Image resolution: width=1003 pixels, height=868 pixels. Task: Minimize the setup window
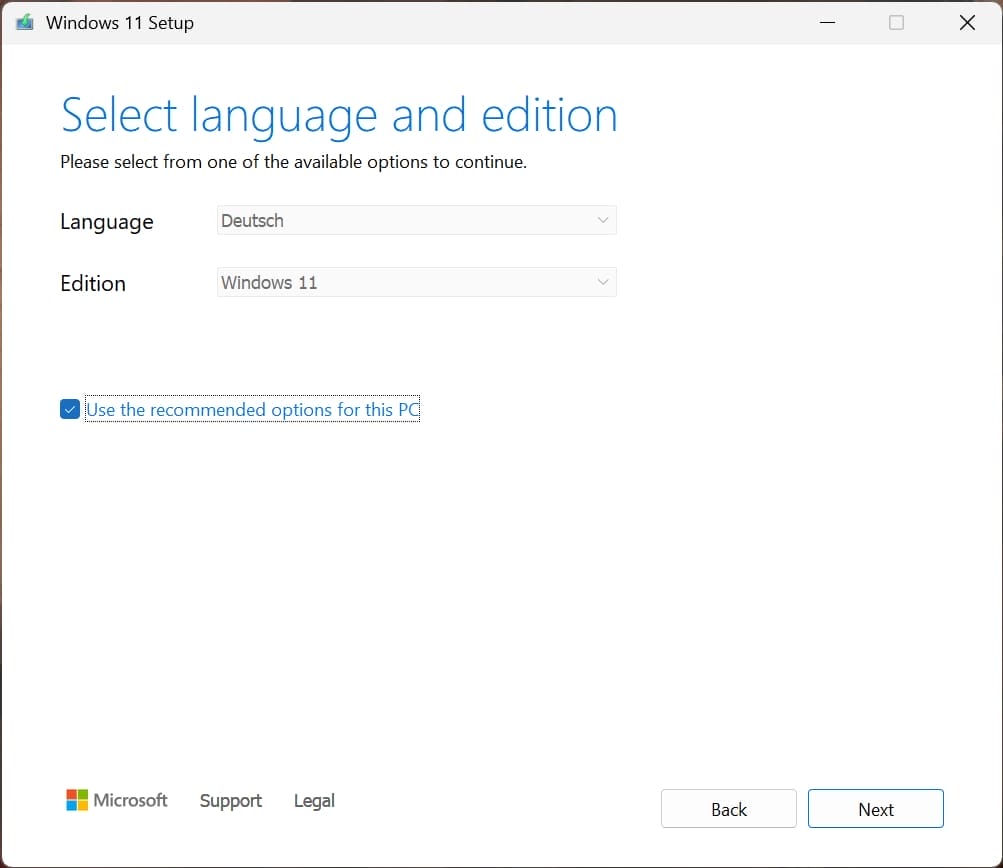coord(826,22)
